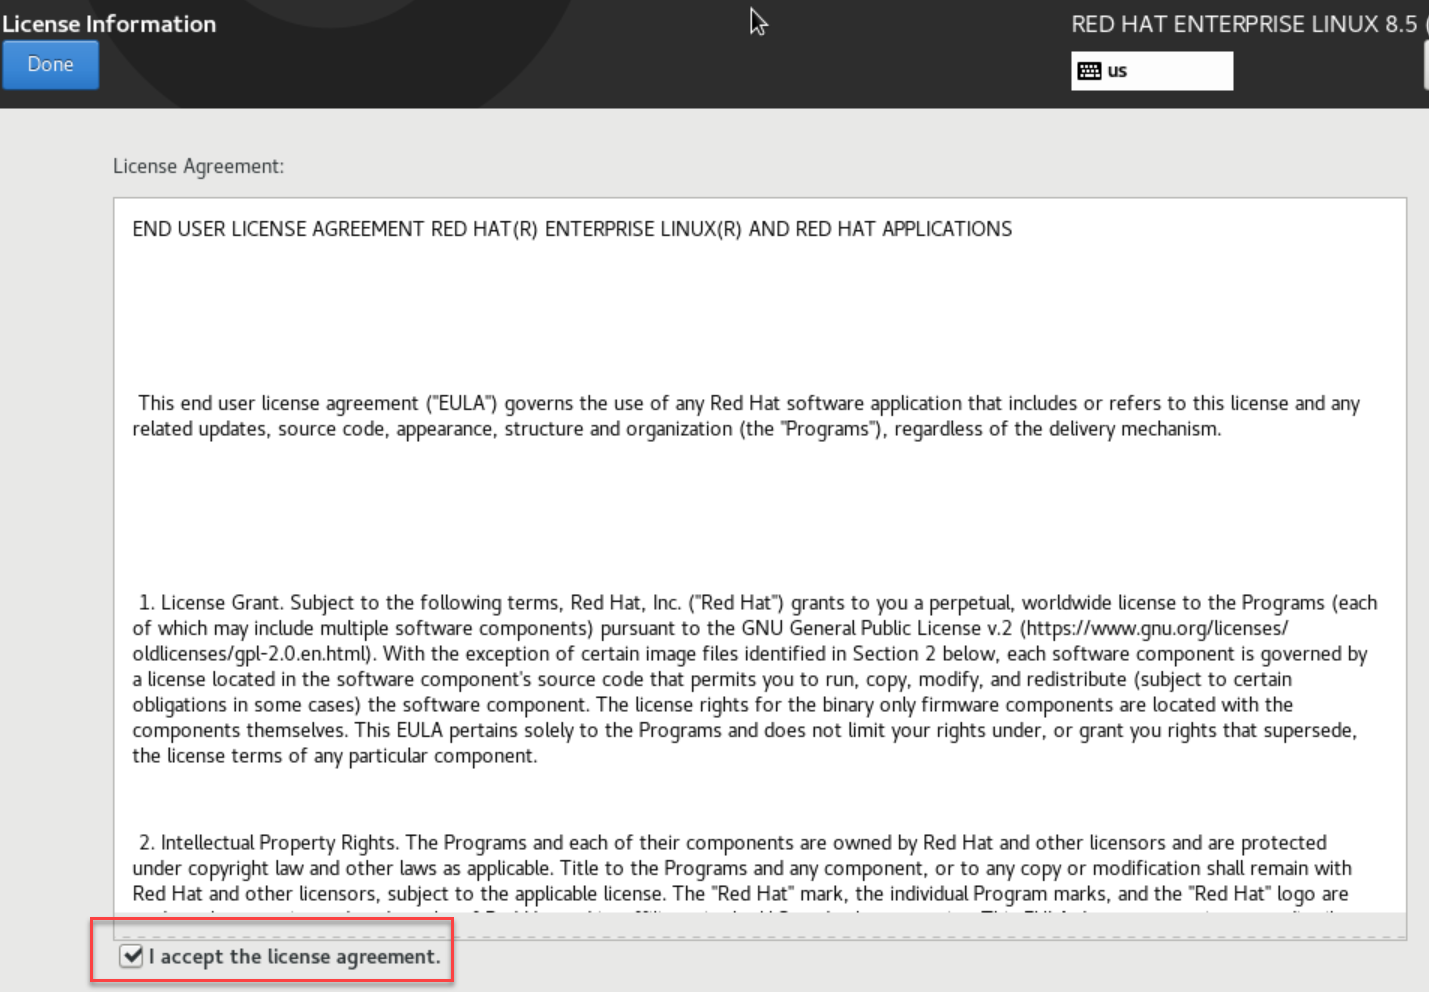Click the License Information heading
The image size is (1429, 992).
point(109,24)
